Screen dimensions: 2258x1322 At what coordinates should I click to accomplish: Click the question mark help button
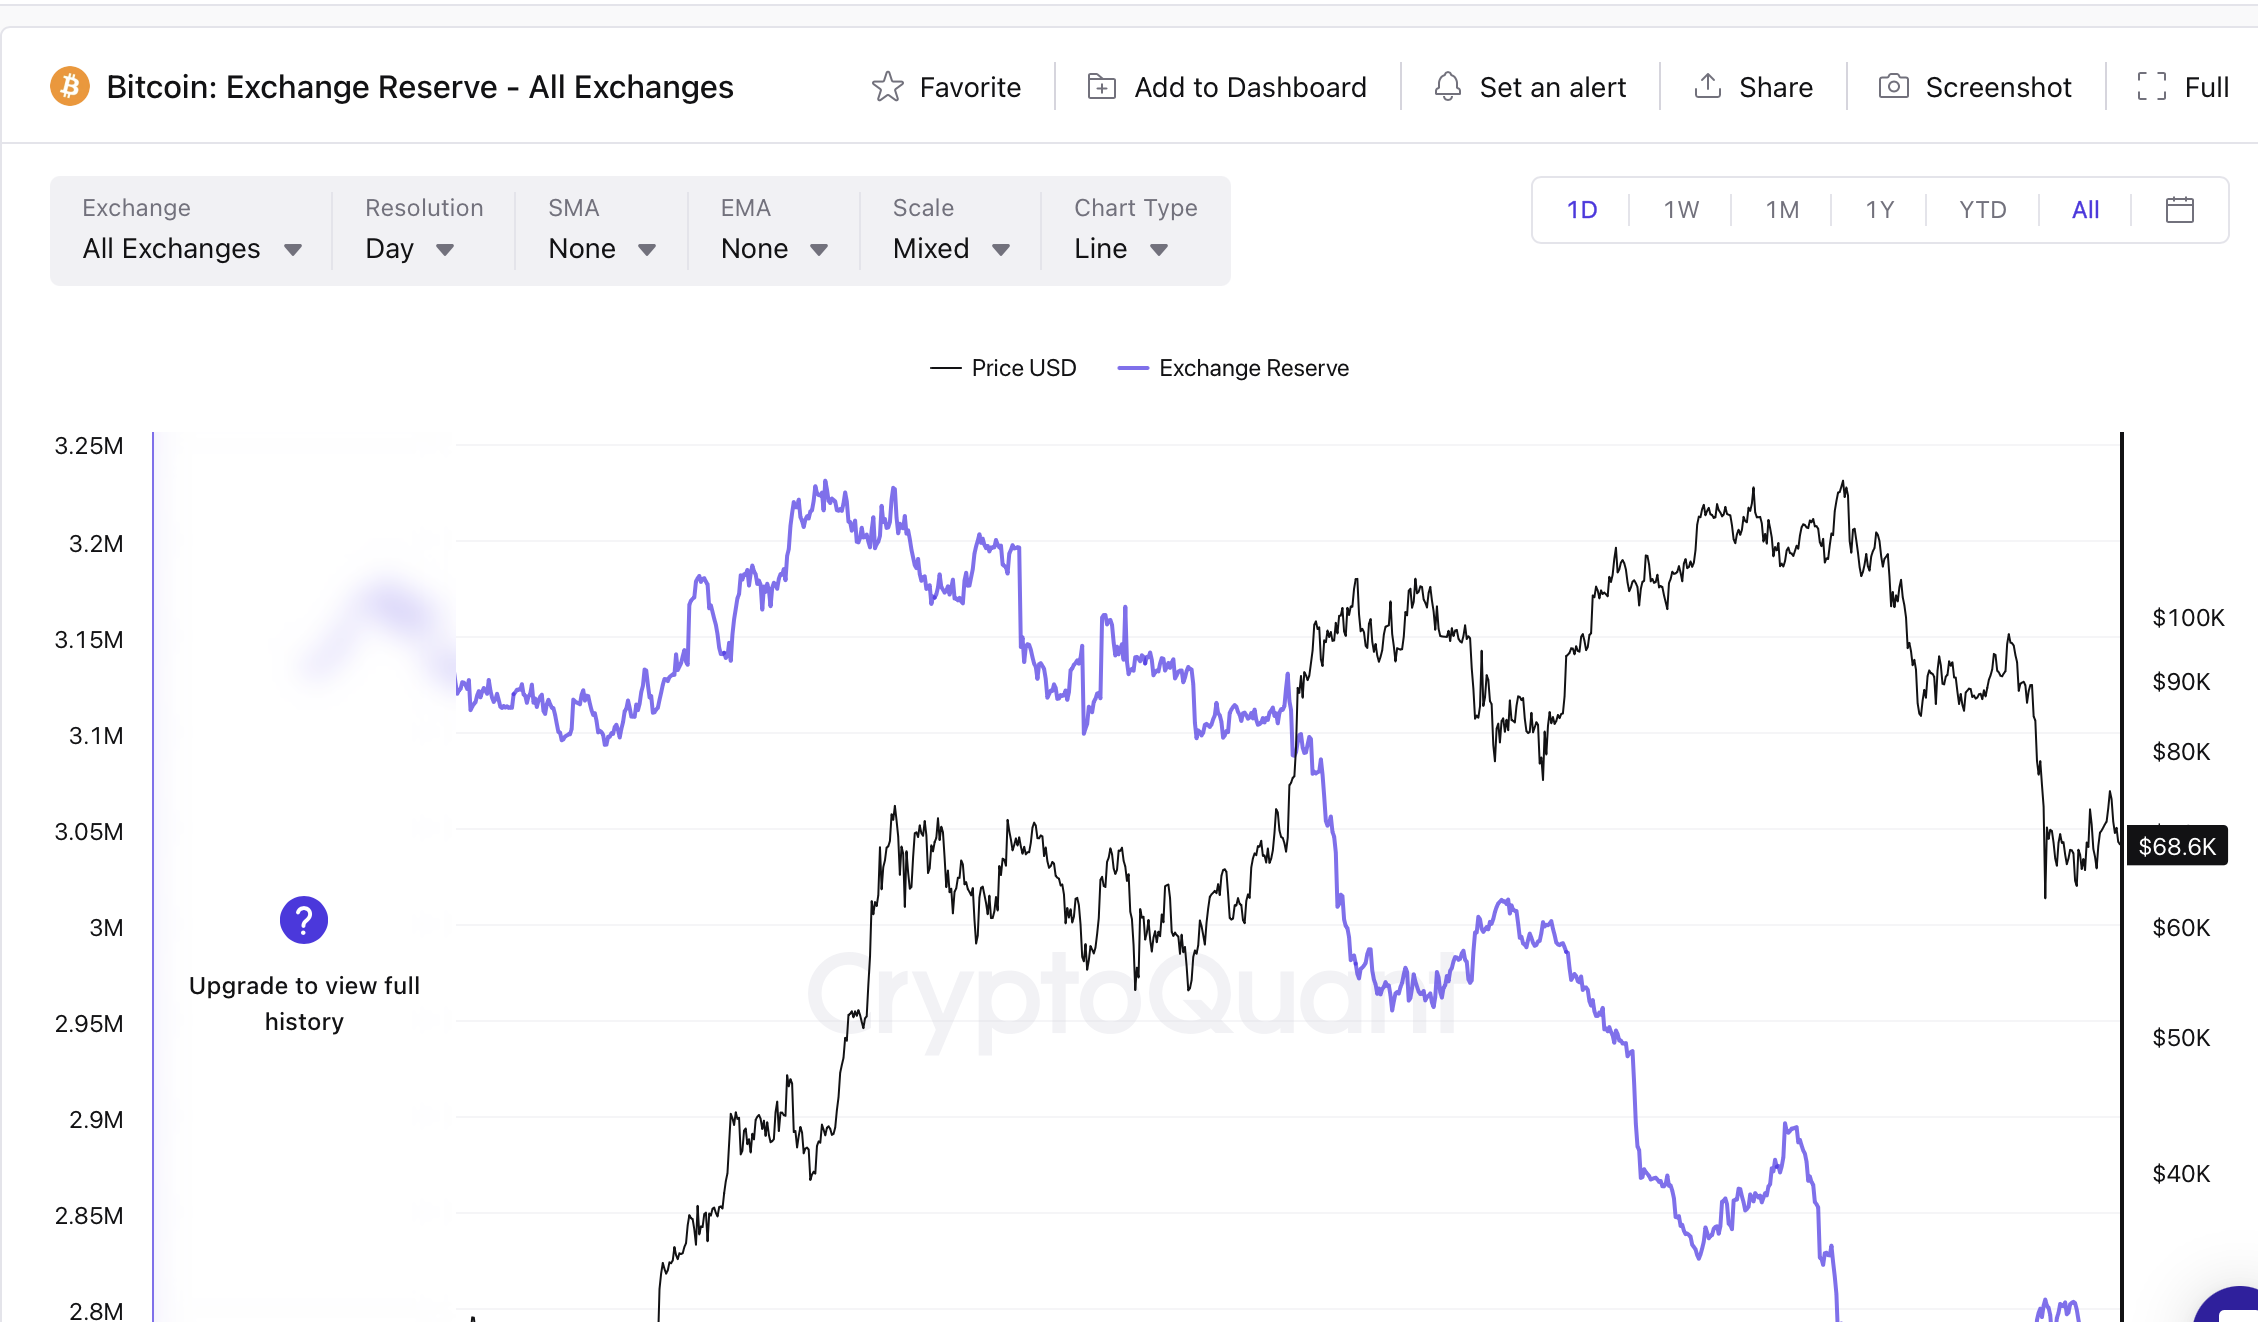click(x=304, y=918)
